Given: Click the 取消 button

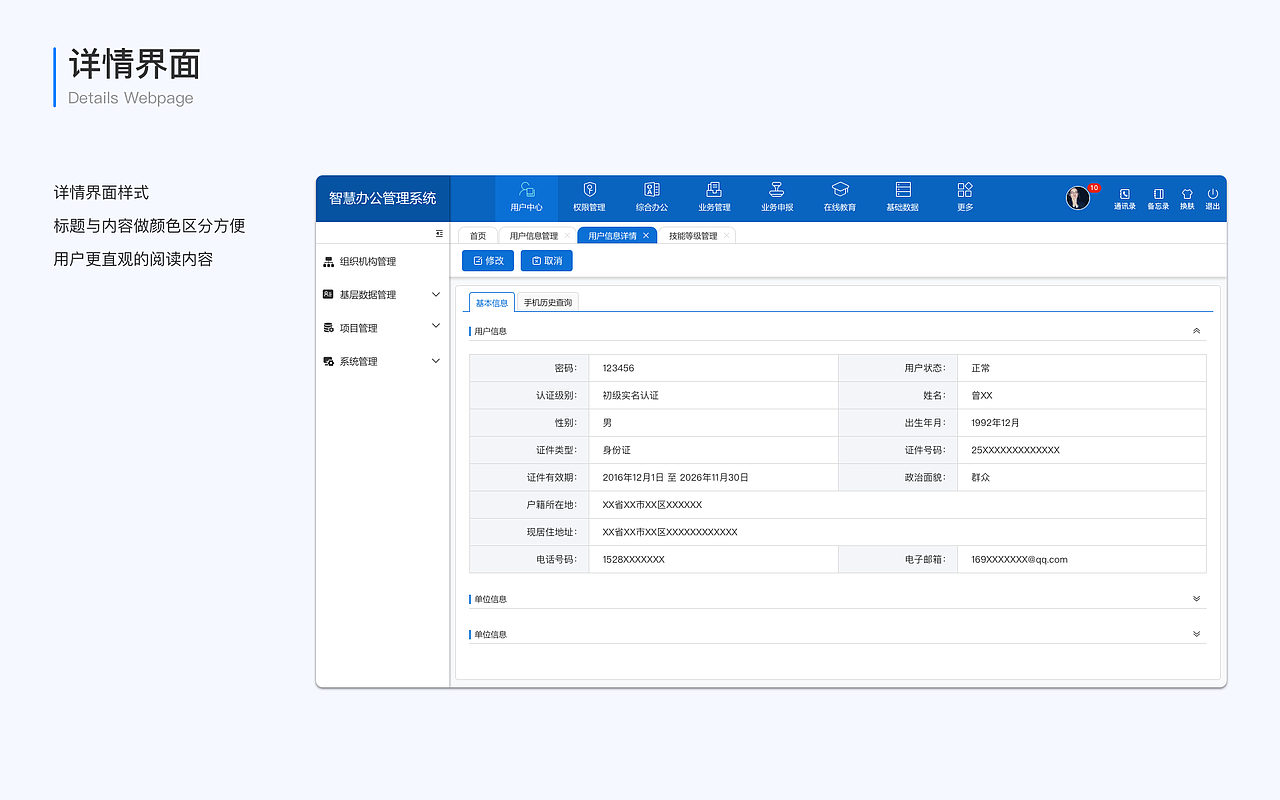Looking at the screenshot, I should click(547, 261).
